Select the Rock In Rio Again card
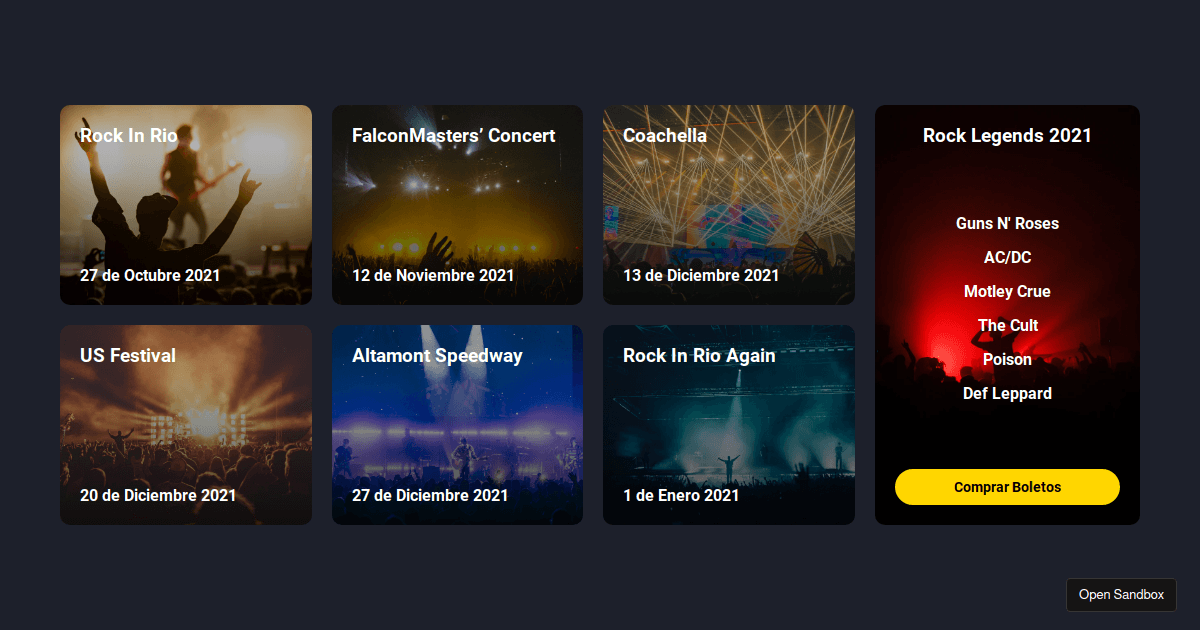The image size is (1200, 630). point(728,425)
